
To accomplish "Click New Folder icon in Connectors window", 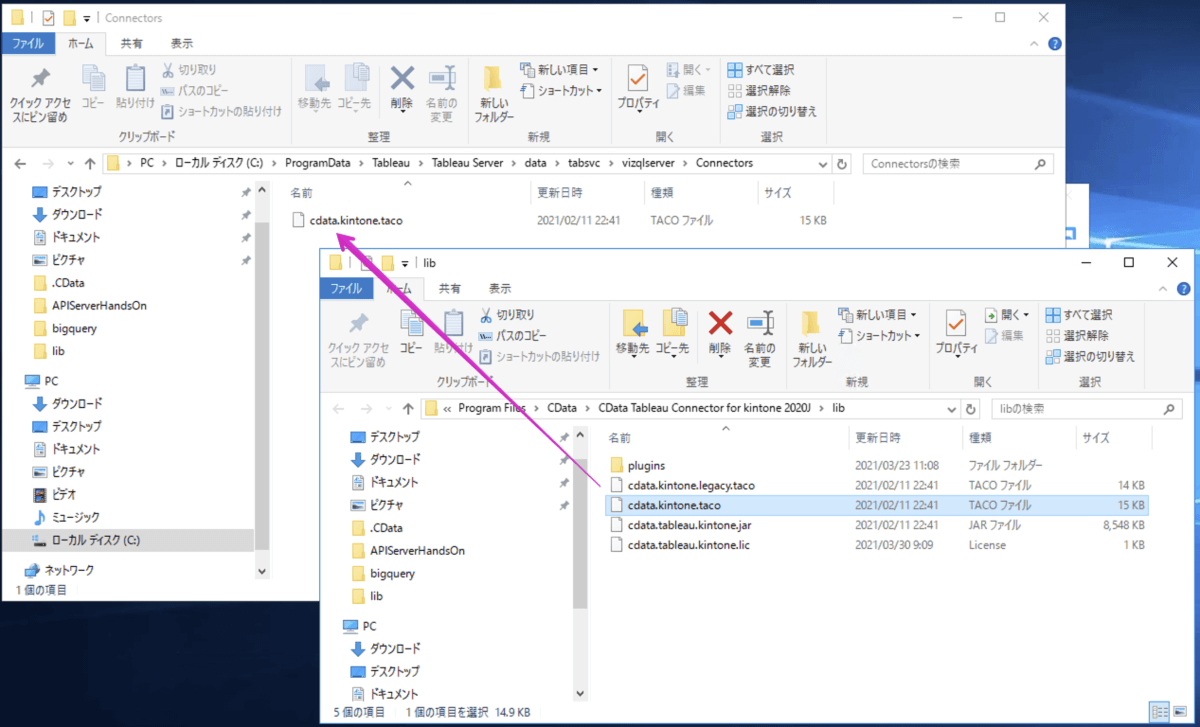I will pos(494,94).
